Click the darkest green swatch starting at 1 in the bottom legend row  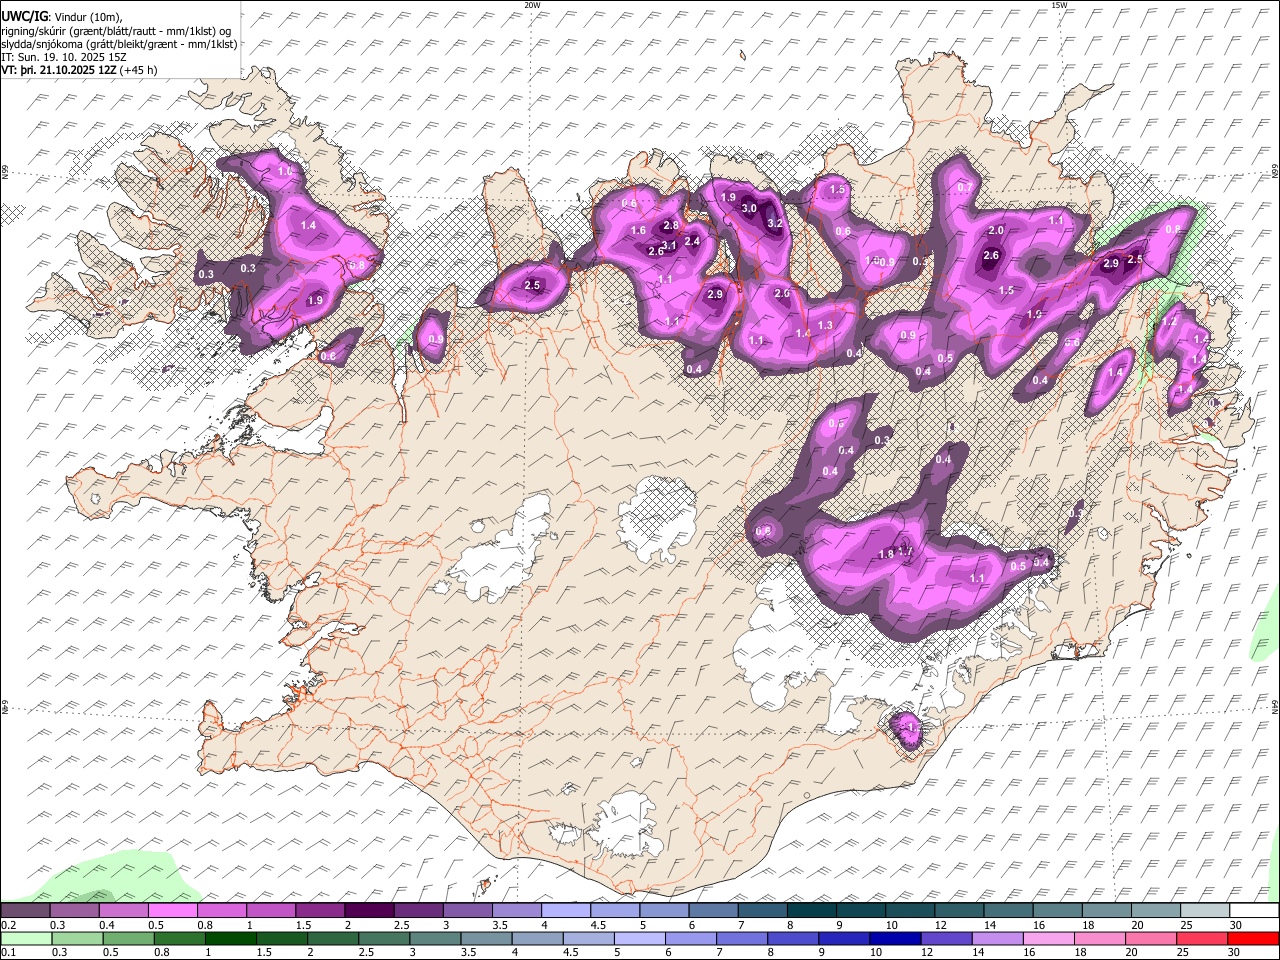230,938
